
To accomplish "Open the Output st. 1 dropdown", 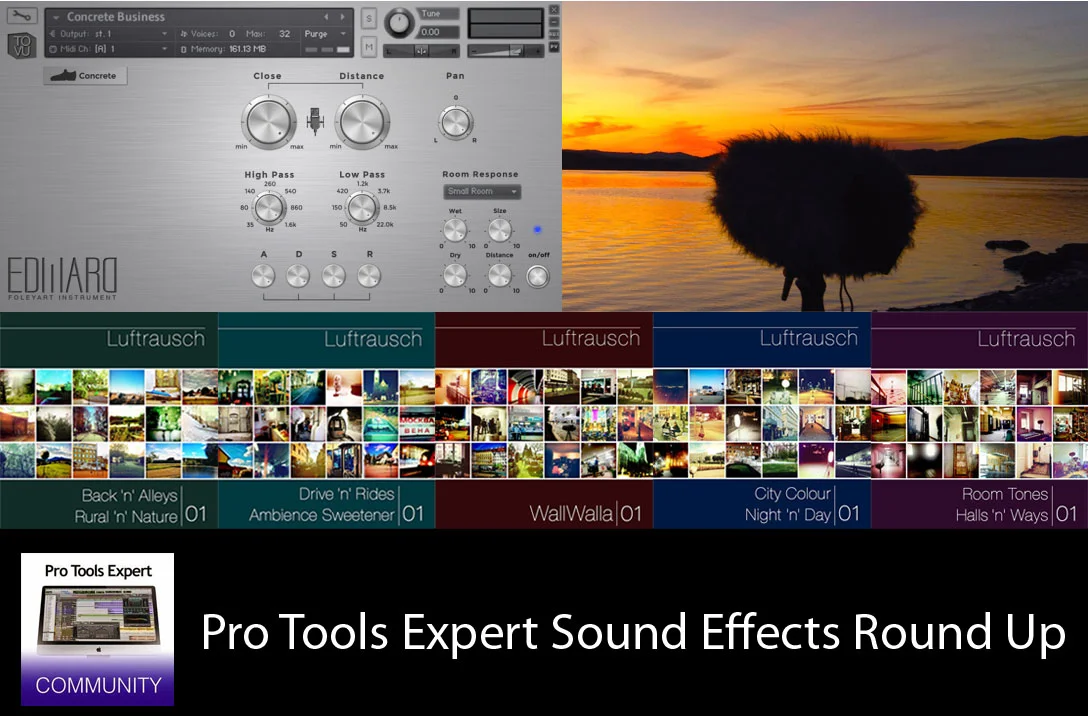I will click(109, 33).
